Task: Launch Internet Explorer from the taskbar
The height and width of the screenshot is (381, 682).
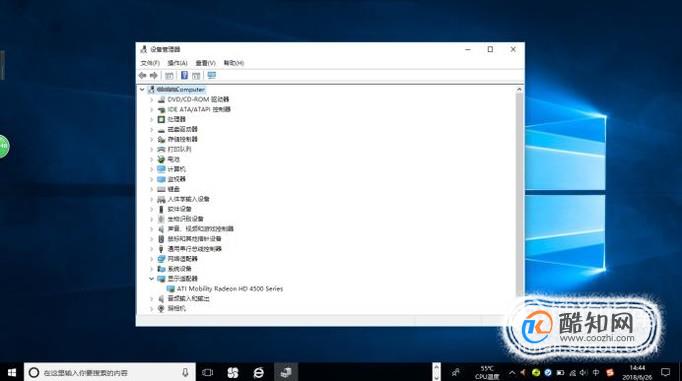Action: click(x=259, y=372)
